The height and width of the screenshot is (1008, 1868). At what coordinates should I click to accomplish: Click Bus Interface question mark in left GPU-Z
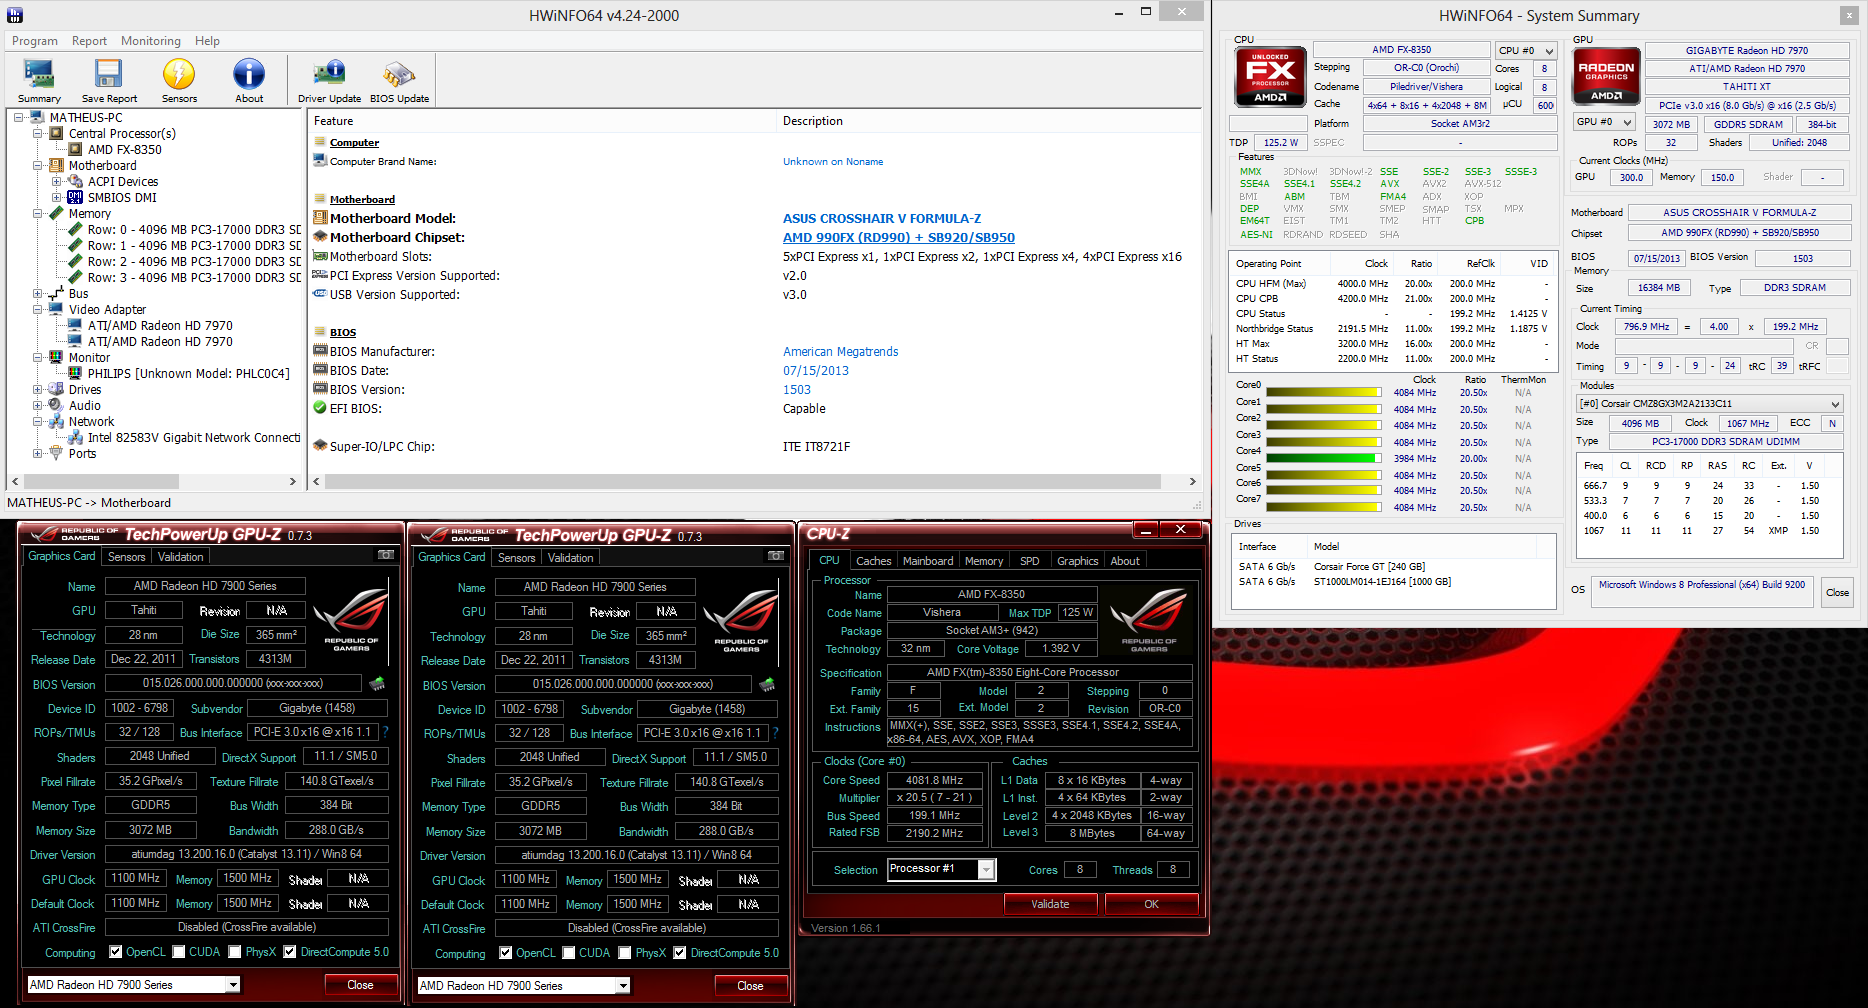tap(386, 732)
